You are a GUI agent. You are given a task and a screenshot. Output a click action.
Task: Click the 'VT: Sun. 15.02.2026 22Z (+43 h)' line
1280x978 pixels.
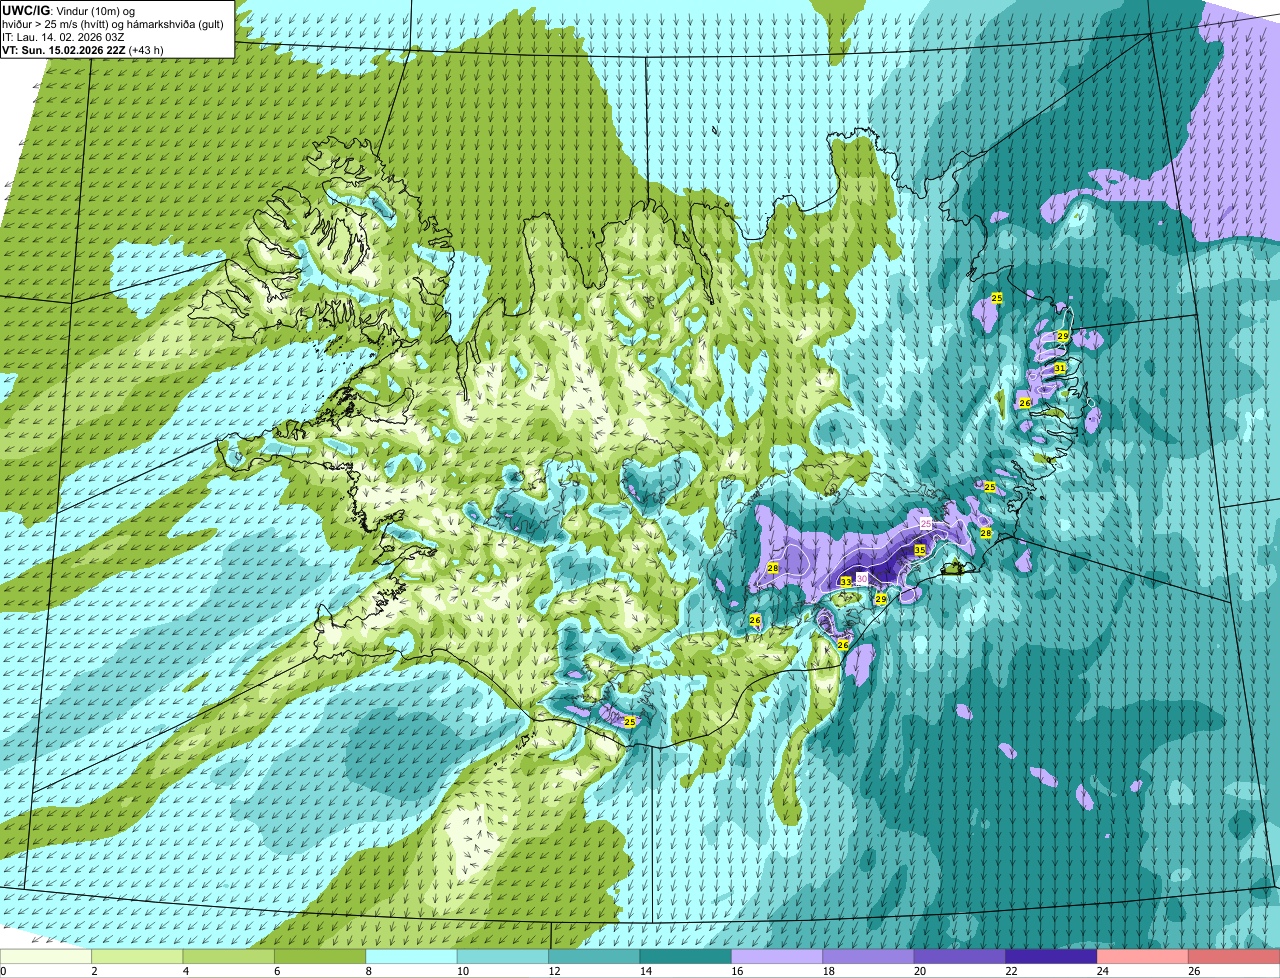pos(83,49)
